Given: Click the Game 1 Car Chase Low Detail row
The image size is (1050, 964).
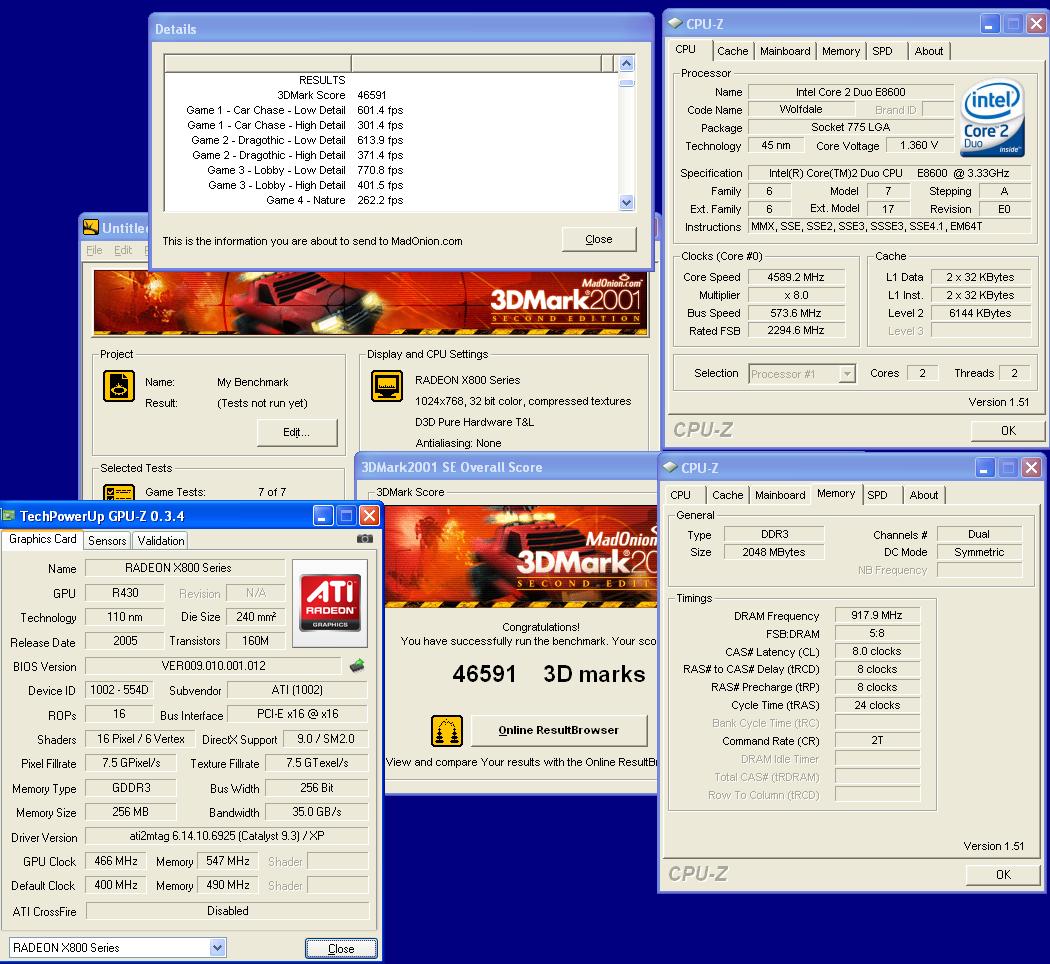Looking at the screenshot, I should pyautogui.click(x=295, y=110).
